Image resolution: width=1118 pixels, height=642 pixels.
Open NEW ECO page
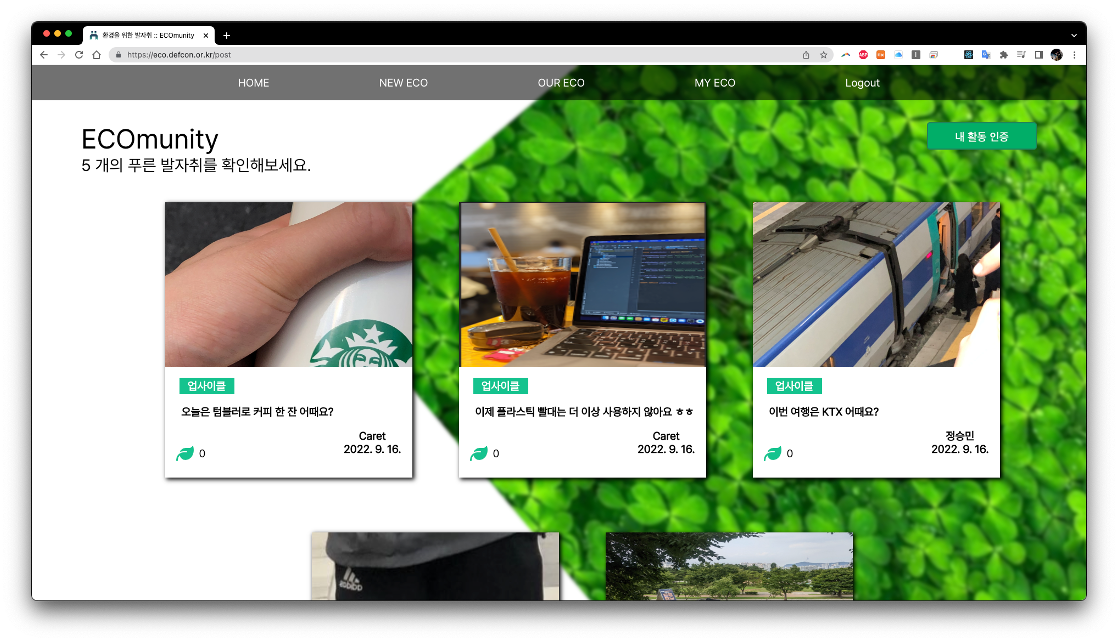pos(403,83)
